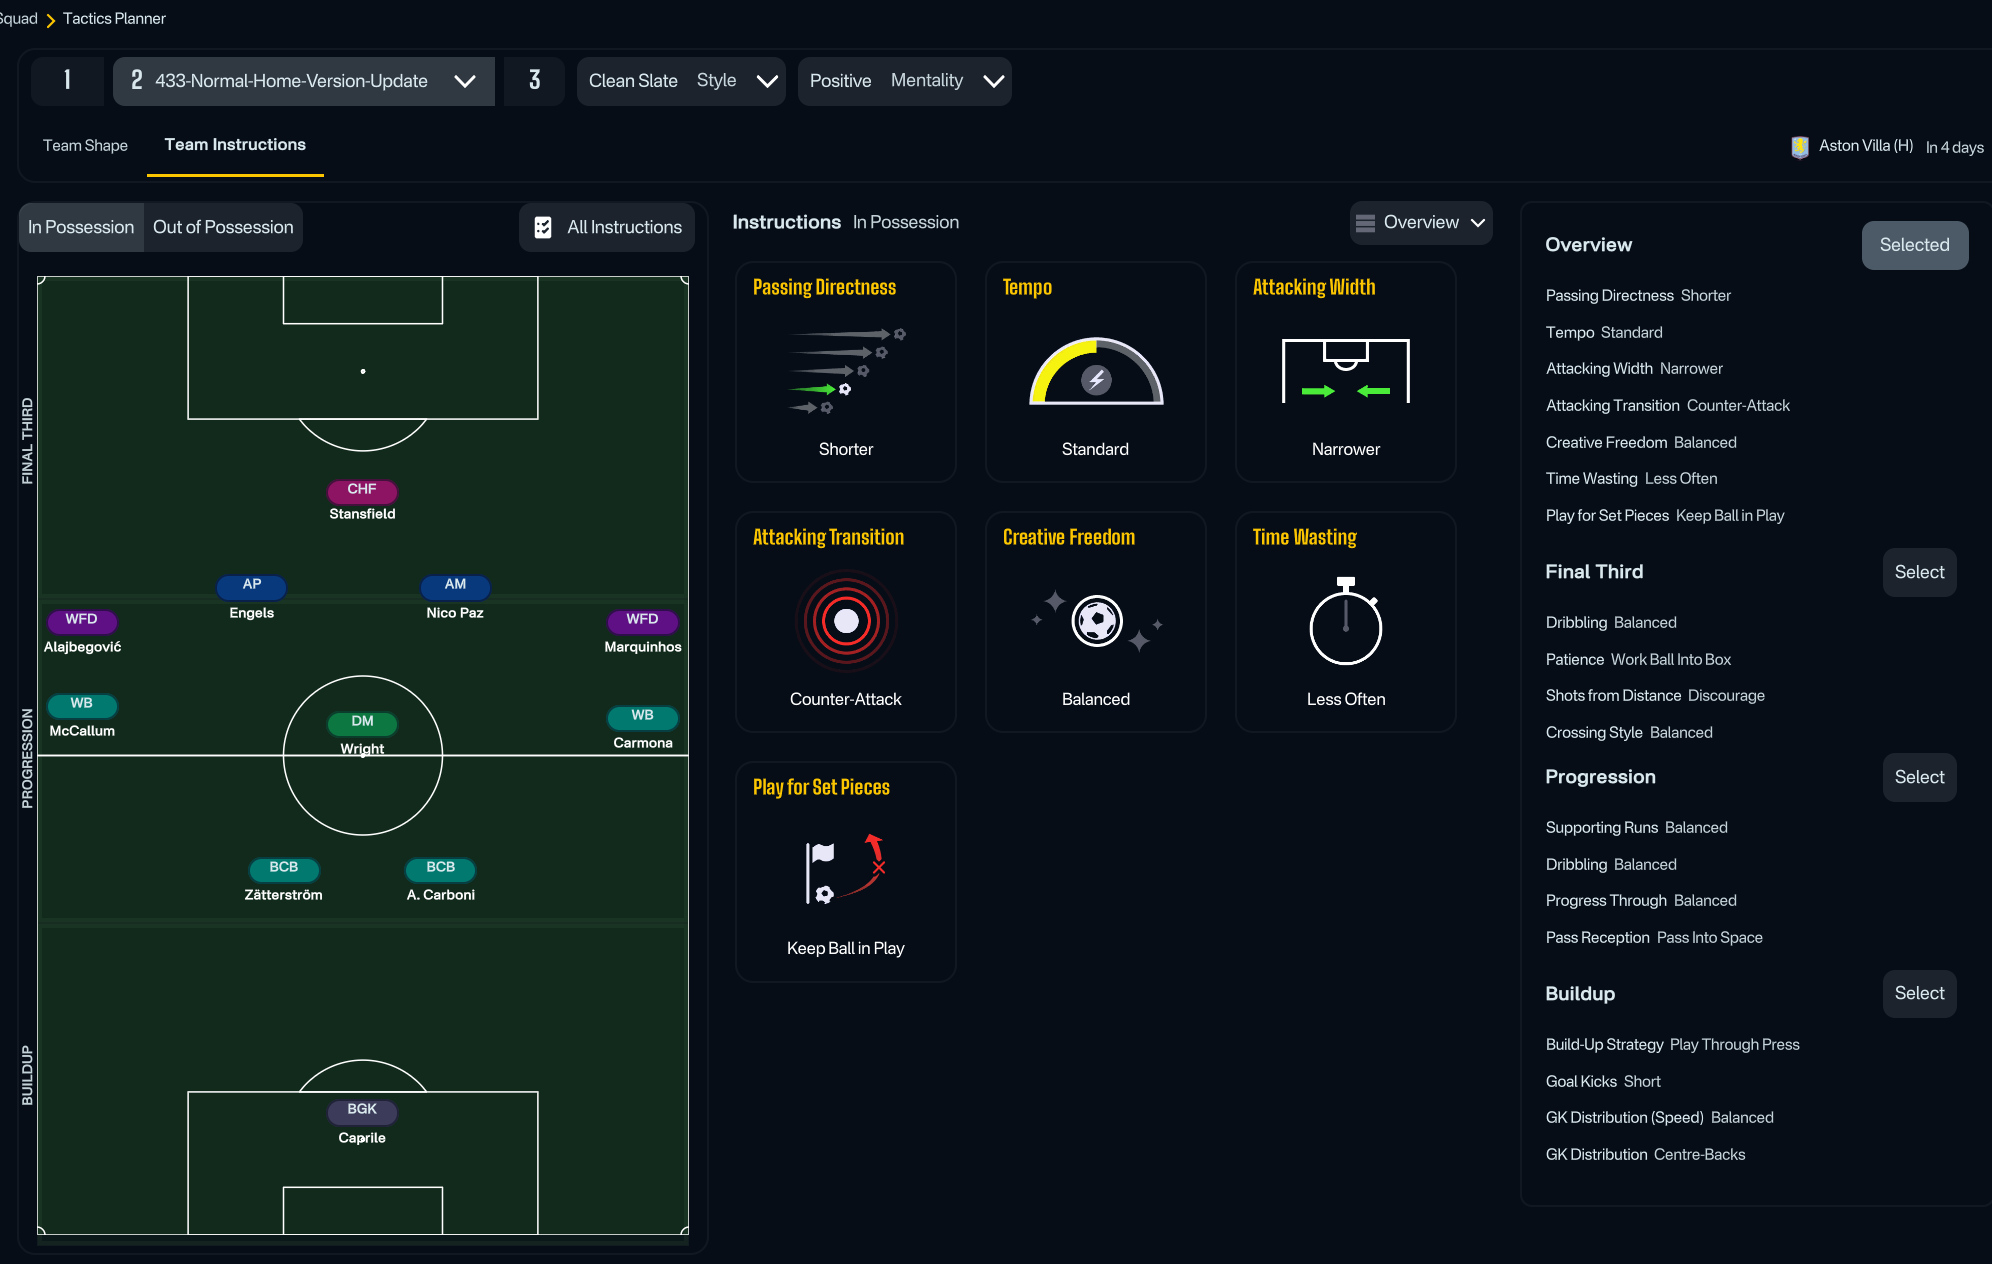Switch to tactic slot 1
This screenshot has height=1264, width=1992.
[67, 81]
